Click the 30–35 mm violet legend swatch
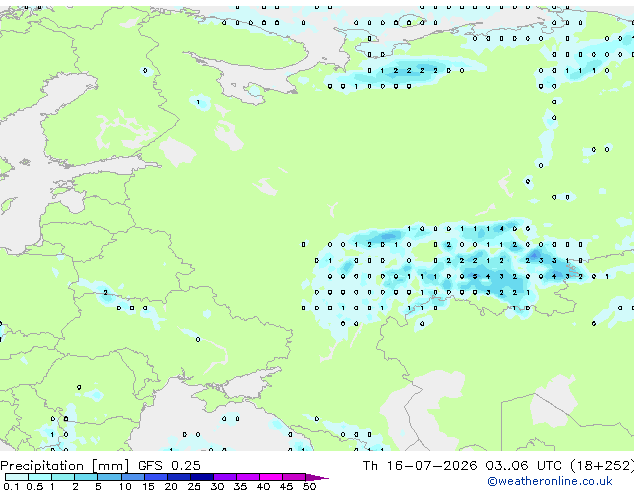Image resolution: width=634 pixels, height=490 pixels. 224,477
